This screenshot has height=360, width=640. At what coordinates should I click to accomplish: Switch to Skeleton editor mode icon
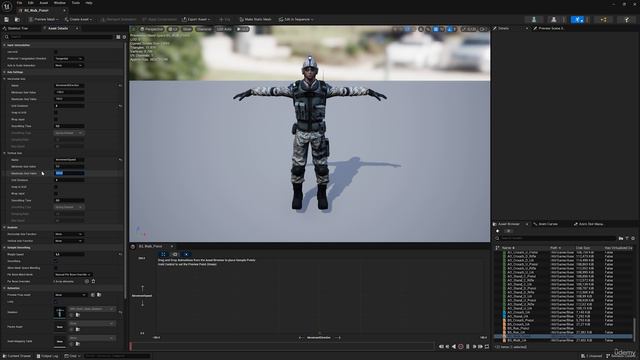(534, 19)
